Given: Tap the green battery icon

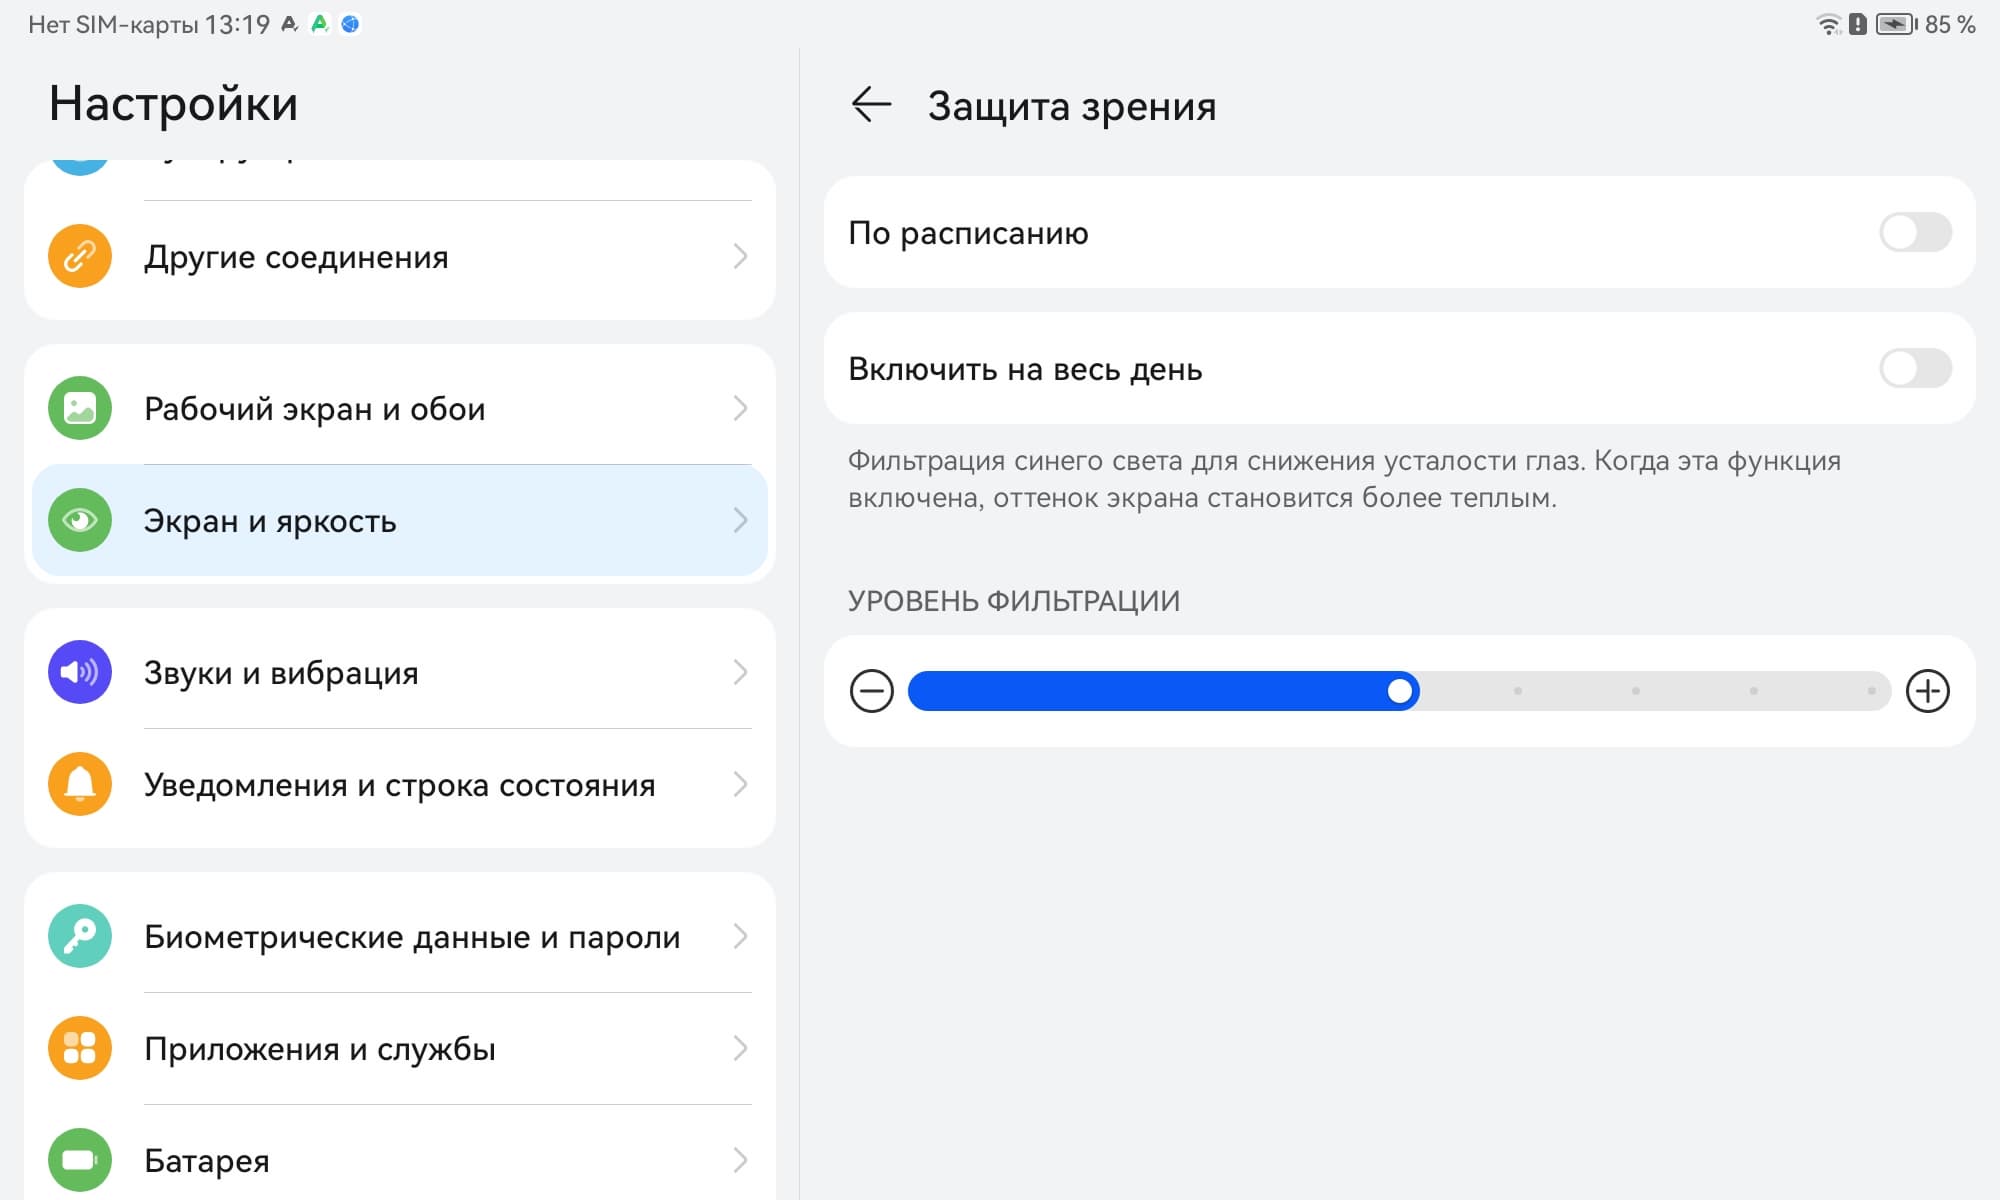Looking at the screenshot, I should point(80,1160).
